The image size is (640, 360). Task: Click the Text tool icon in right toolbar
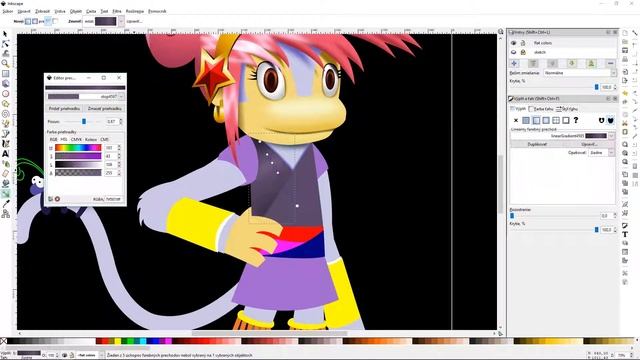coord(625,234)
